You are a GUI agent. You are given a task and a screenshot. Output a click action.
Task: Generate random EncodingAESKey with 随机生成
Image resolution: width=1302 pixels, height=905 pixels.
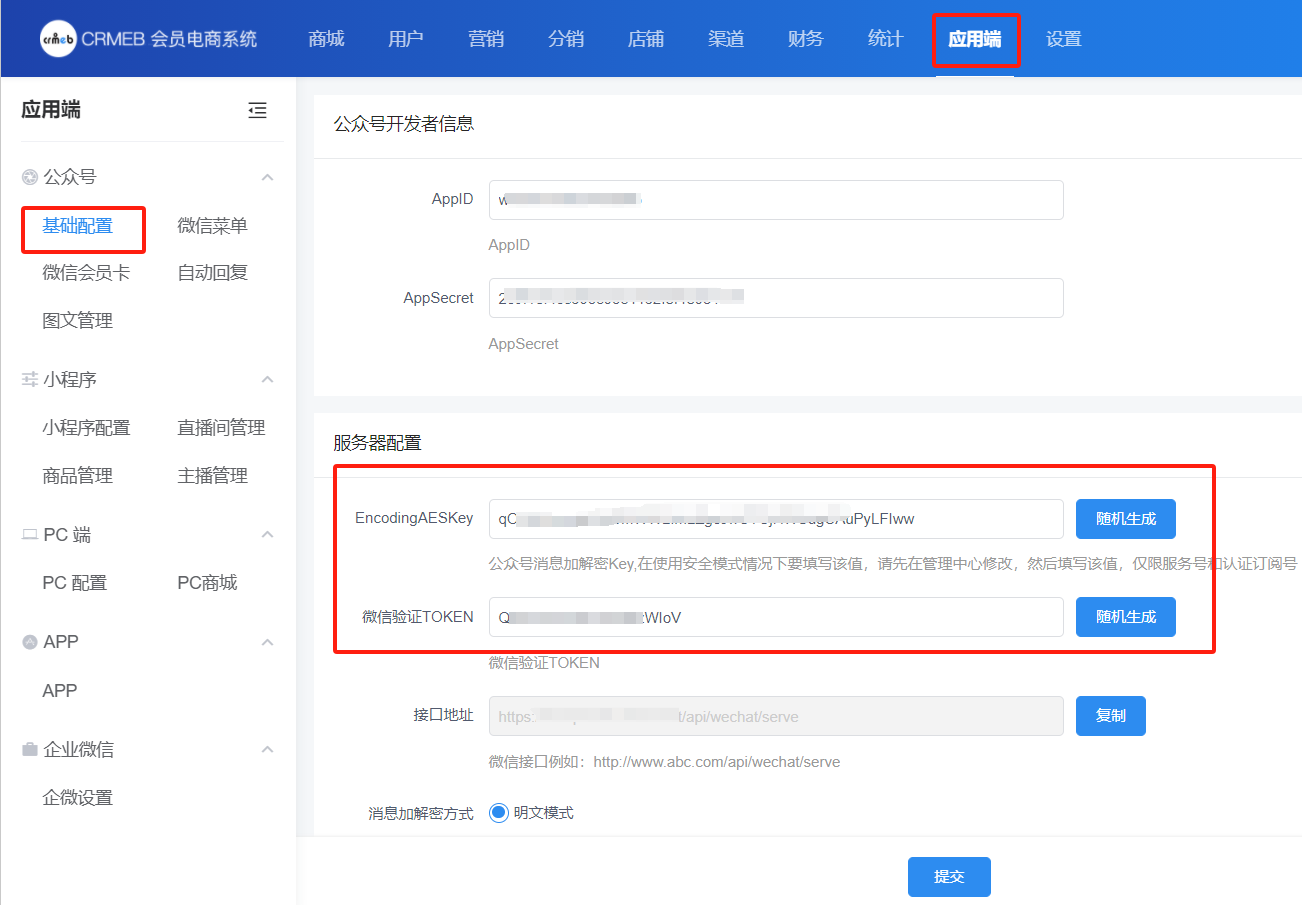coord(1125,519)
